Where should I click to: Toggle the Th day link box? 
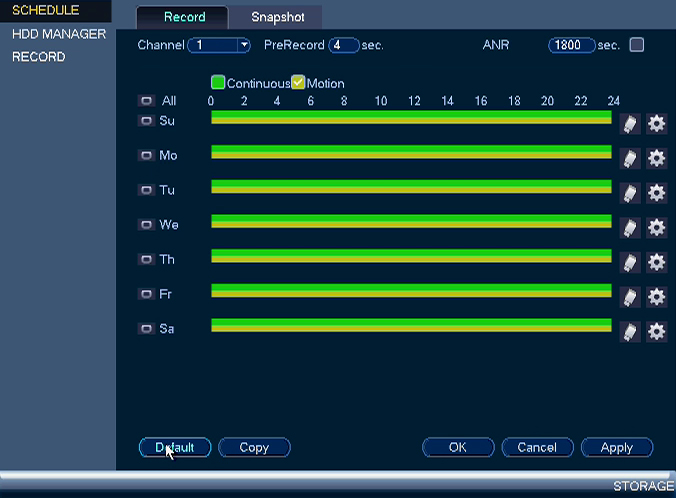146,259
